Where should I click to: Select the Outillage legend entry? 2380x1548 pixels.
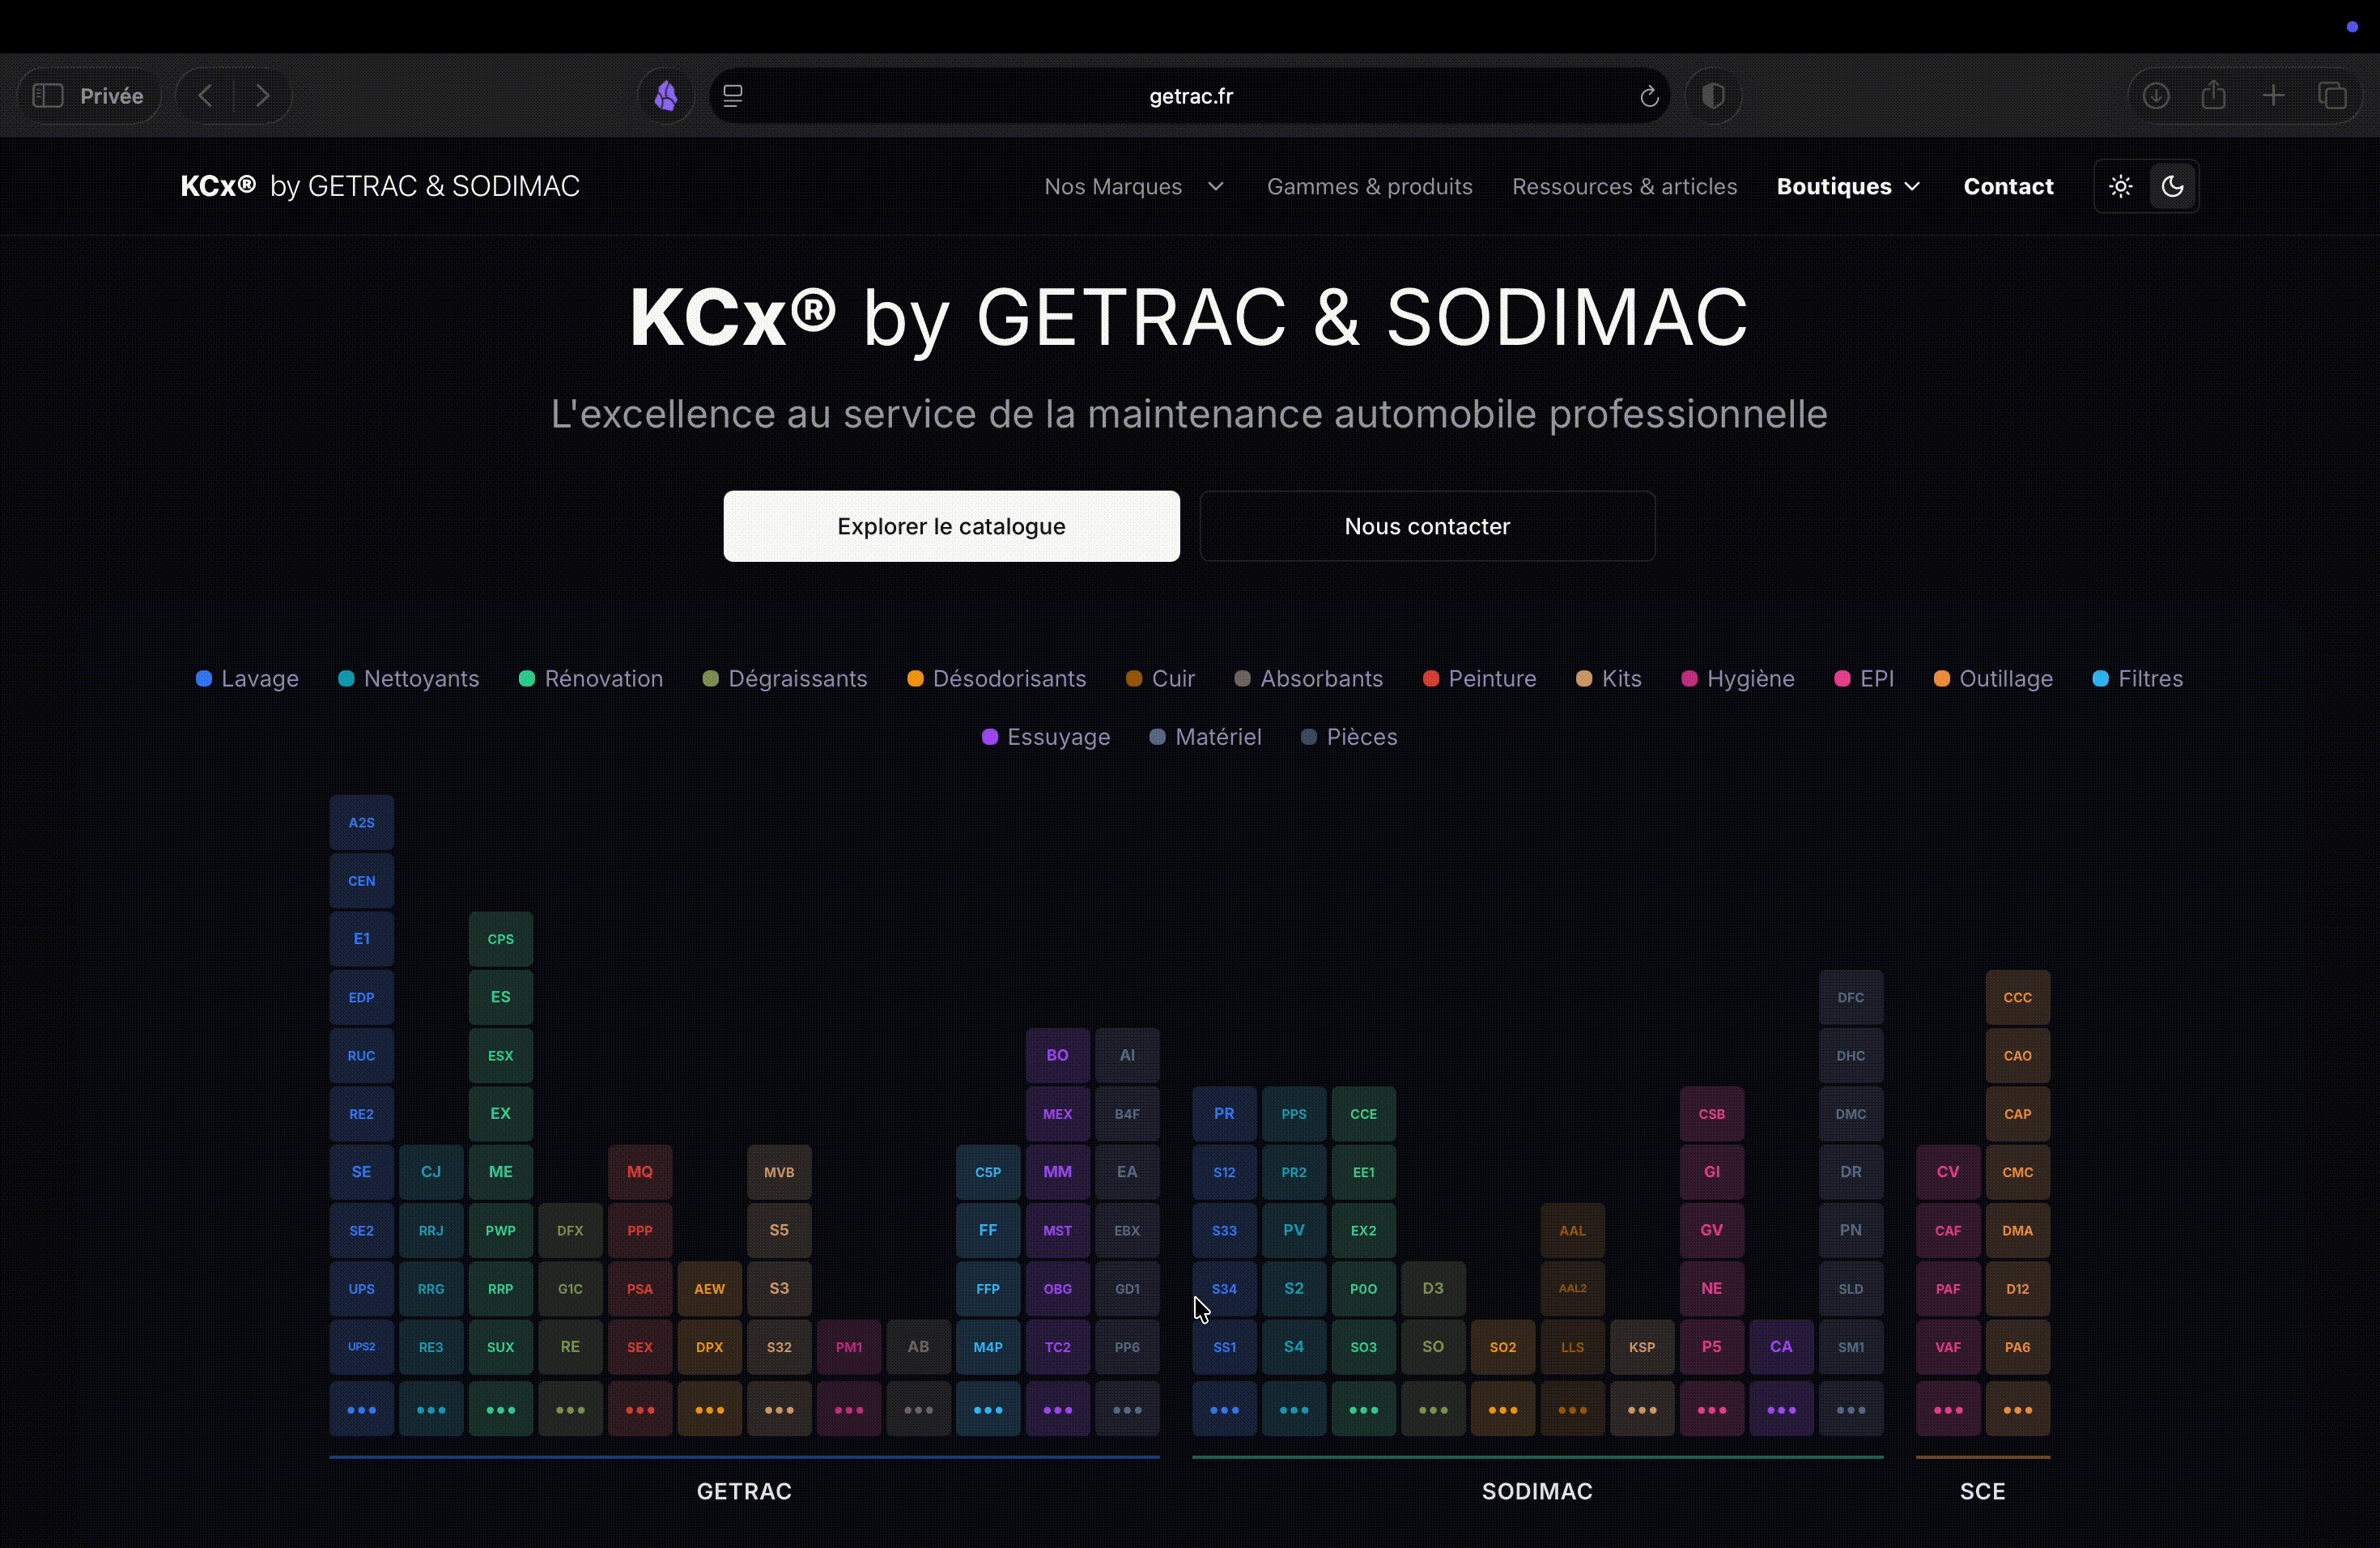coord(1993,679)
